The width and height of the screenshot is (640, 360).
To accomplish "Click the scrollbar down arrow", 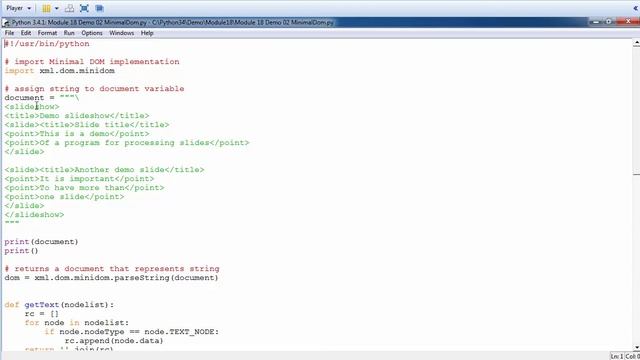I will point(636,347).
